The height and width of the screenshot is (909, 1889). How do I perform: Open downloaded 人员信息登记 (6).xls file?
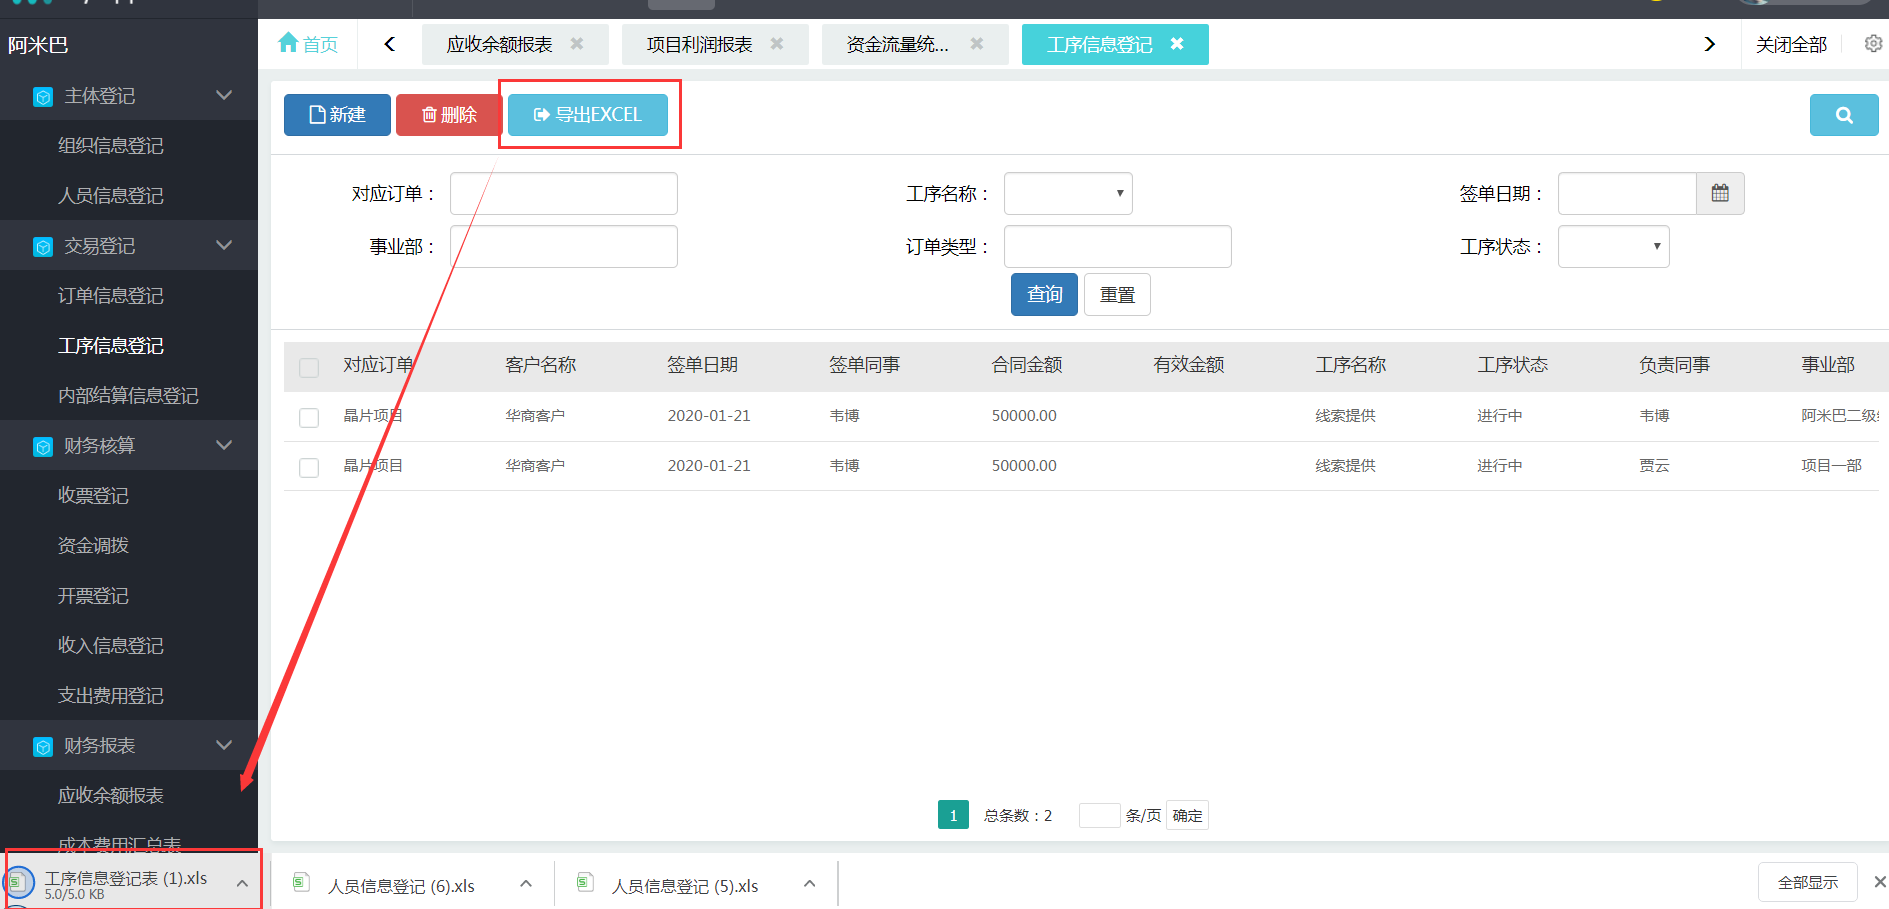click(x=400, y=886)
